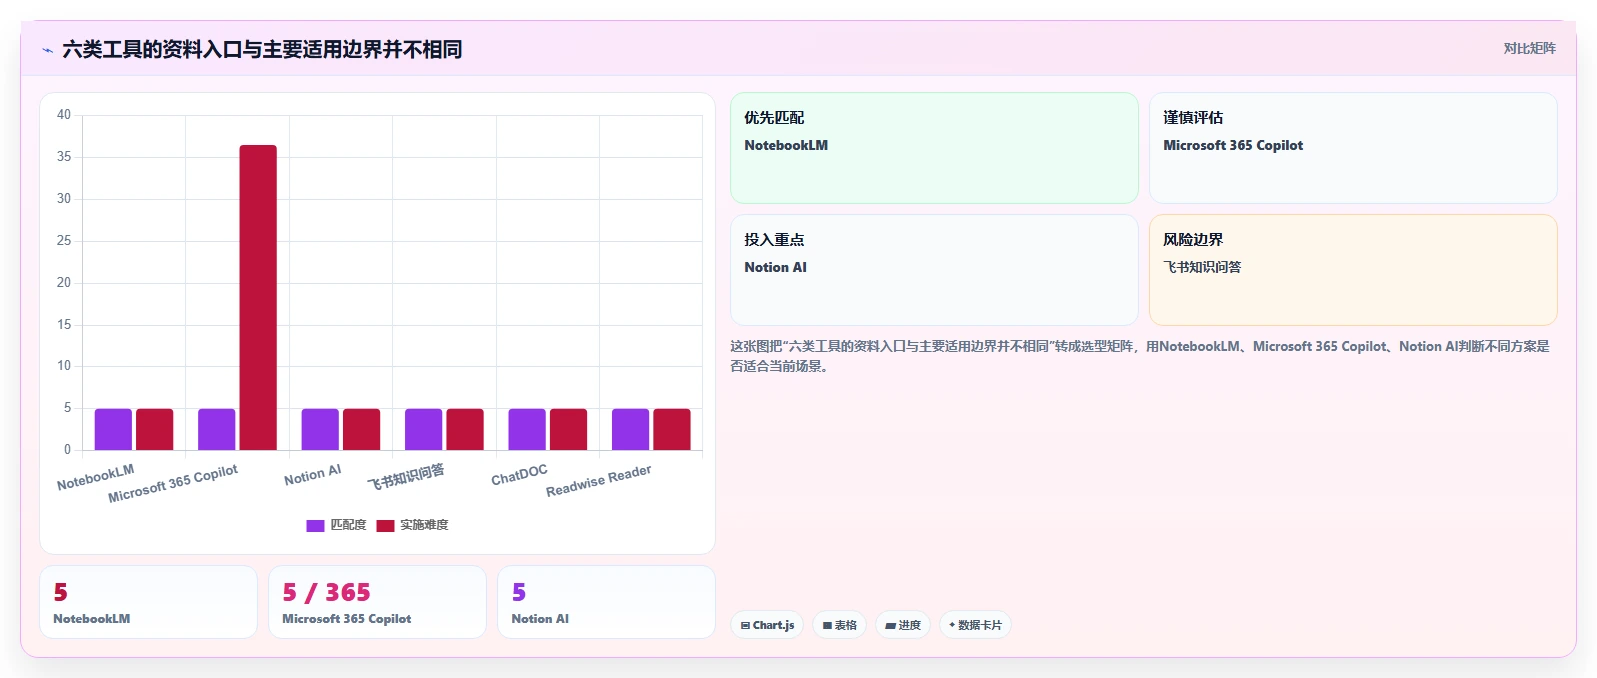Click the red 飞书知识问答 bar

click(465, 429)
